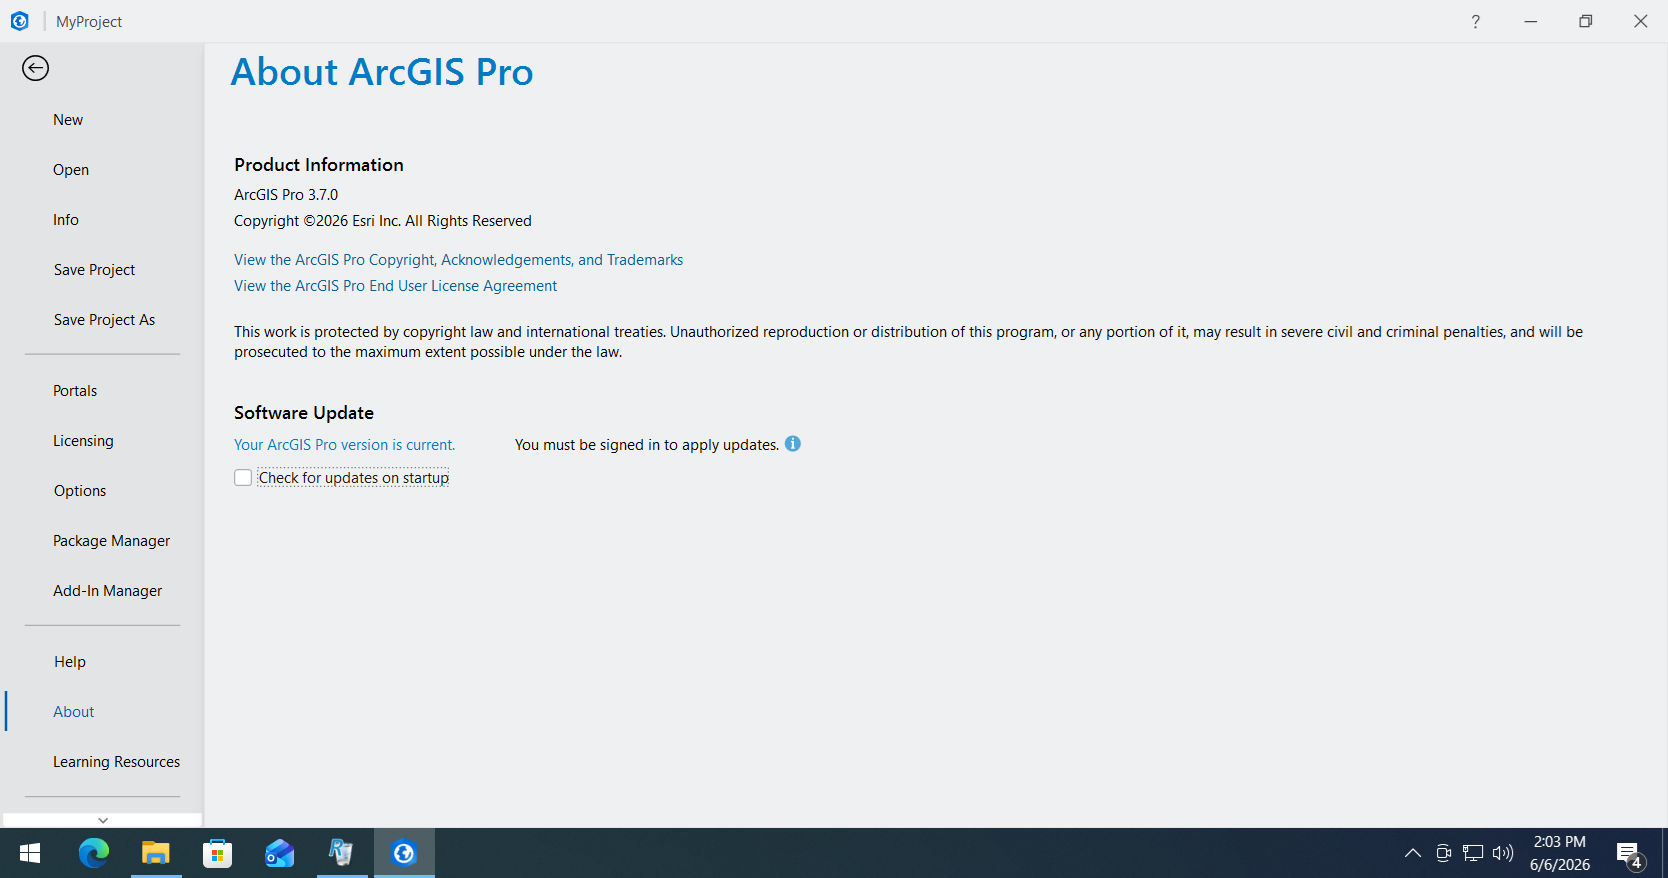Open Add-In Manager in sidebar
The height and width of the screenshot is (878, 1668).
107,591
